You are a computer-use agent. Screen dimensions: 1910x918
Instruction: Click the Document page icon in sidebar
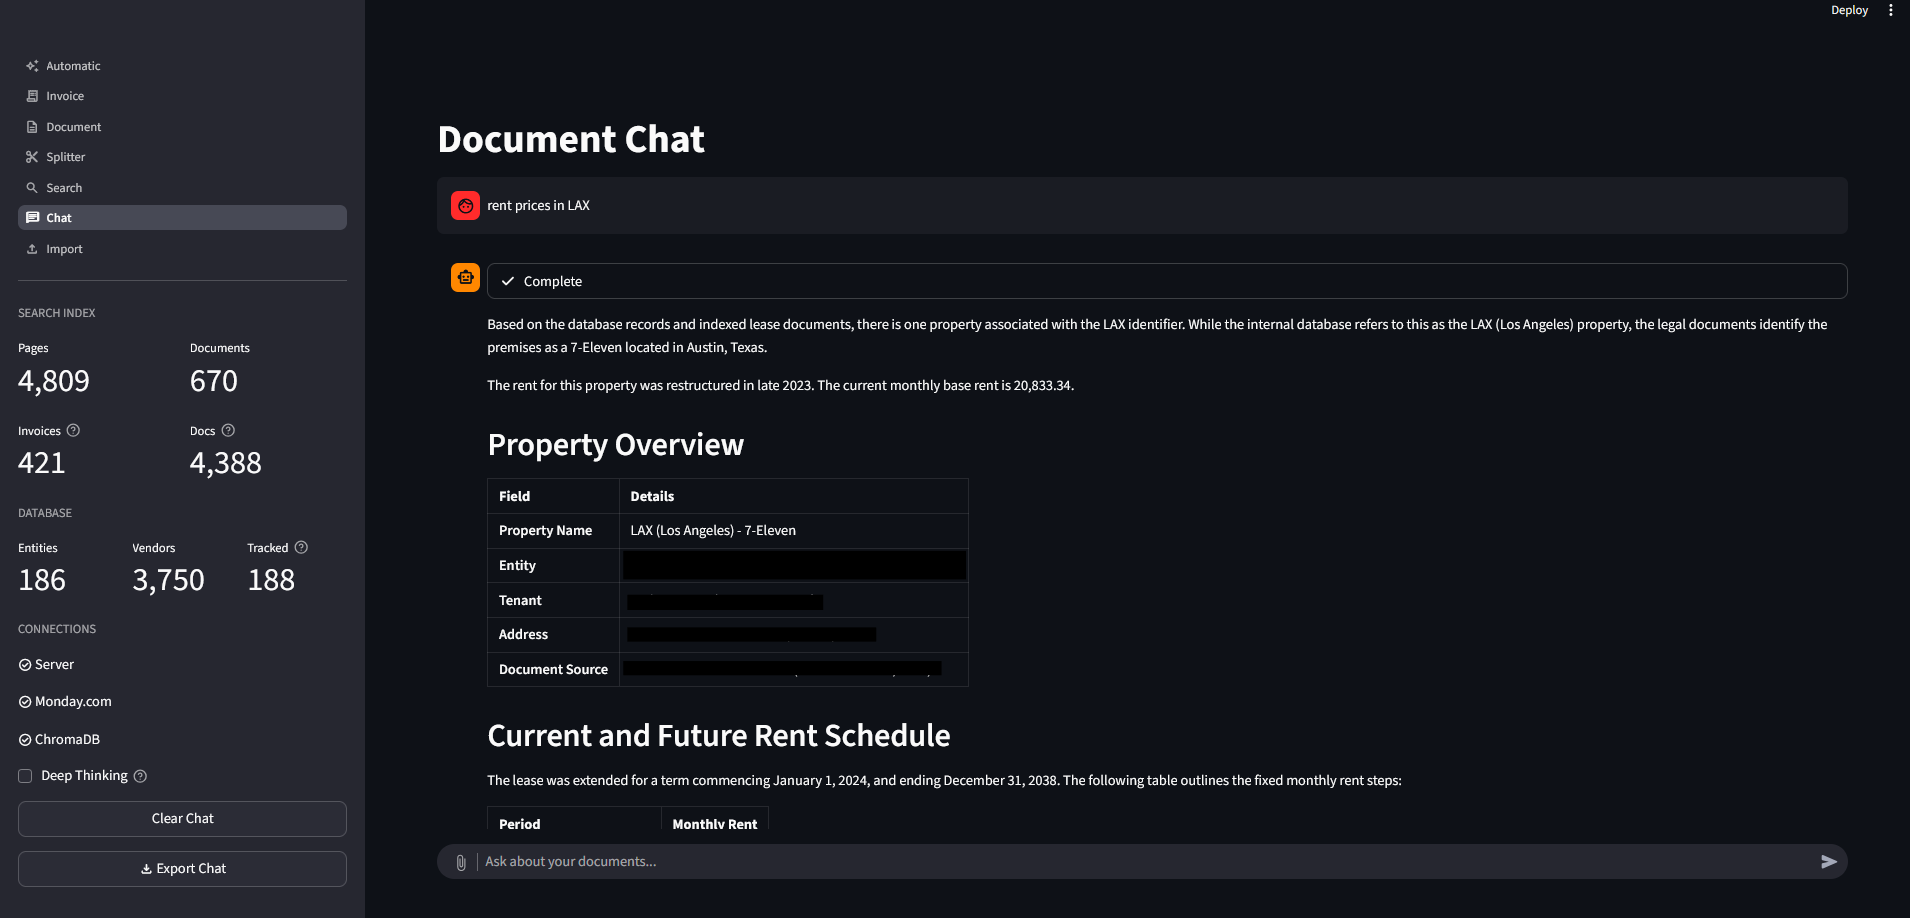pyautogui.click(x=33, y=126)
